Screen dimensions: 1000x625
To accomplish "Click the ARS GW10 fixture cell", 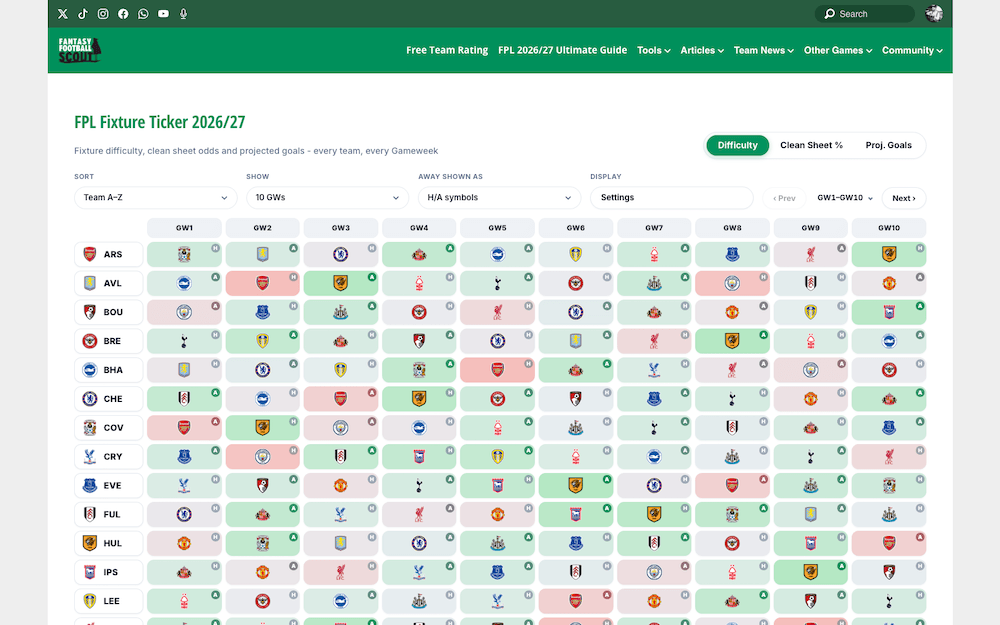I will pos(889,254).
